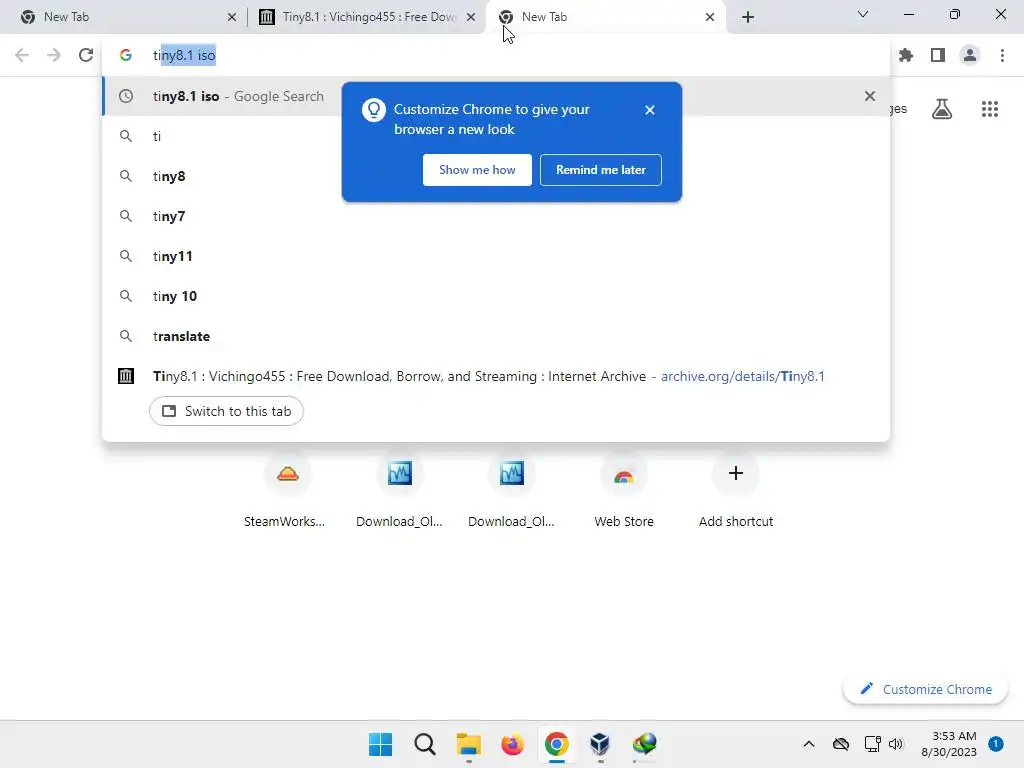Dismiss the Customize Chrome popup

[x=650, y=110]
